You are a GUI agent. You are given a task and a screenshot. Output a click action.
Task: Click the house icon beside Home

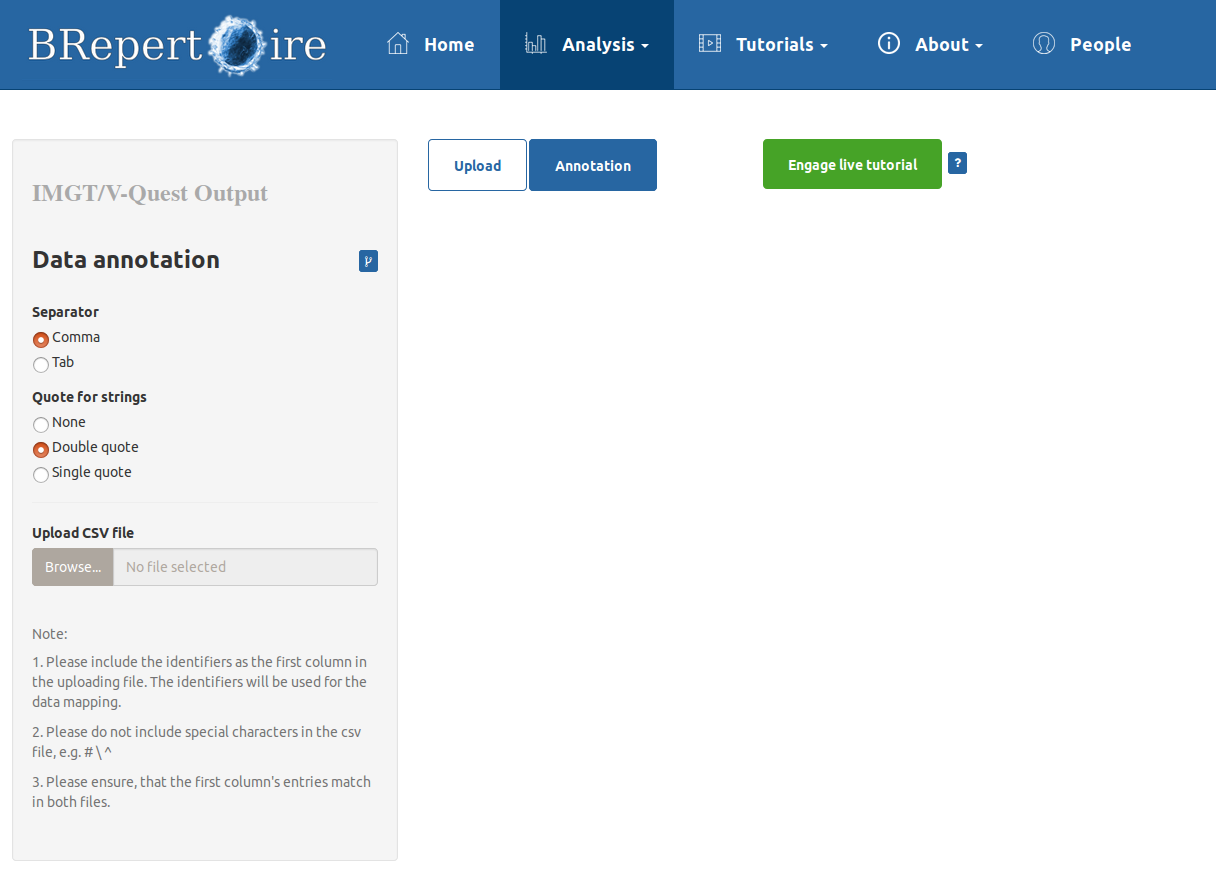coord(398,44)
